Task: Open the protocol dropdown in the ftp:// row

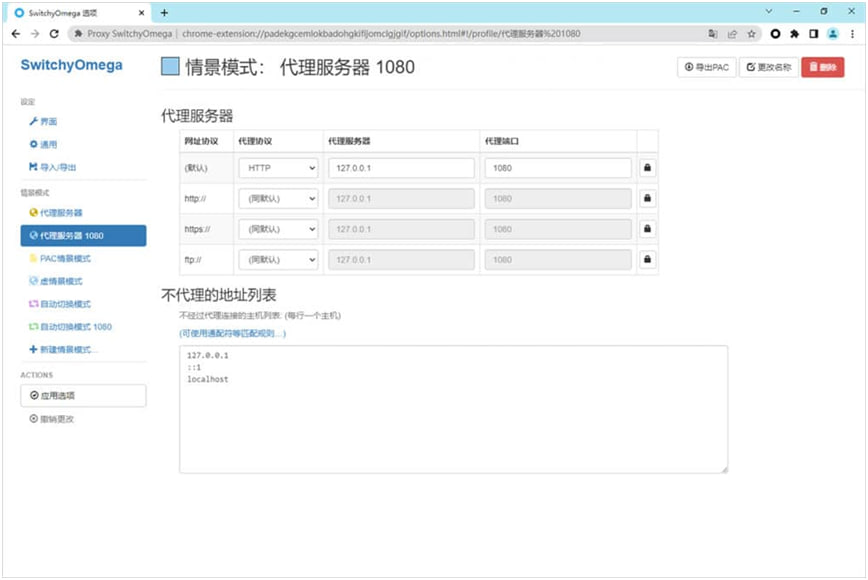Action: tap(278, 260)
